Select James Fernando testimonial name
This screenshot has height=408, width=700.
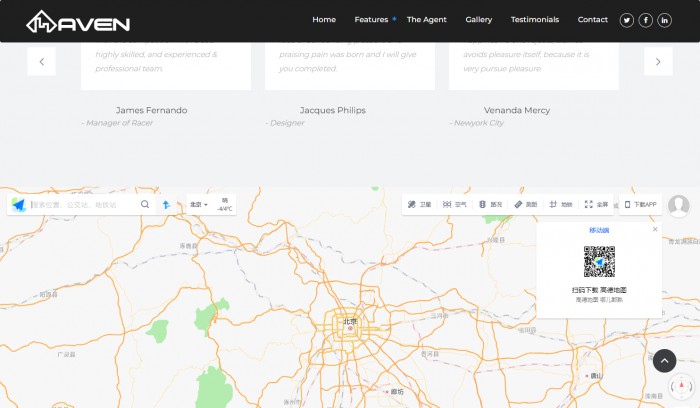click(x=151, y=110)
